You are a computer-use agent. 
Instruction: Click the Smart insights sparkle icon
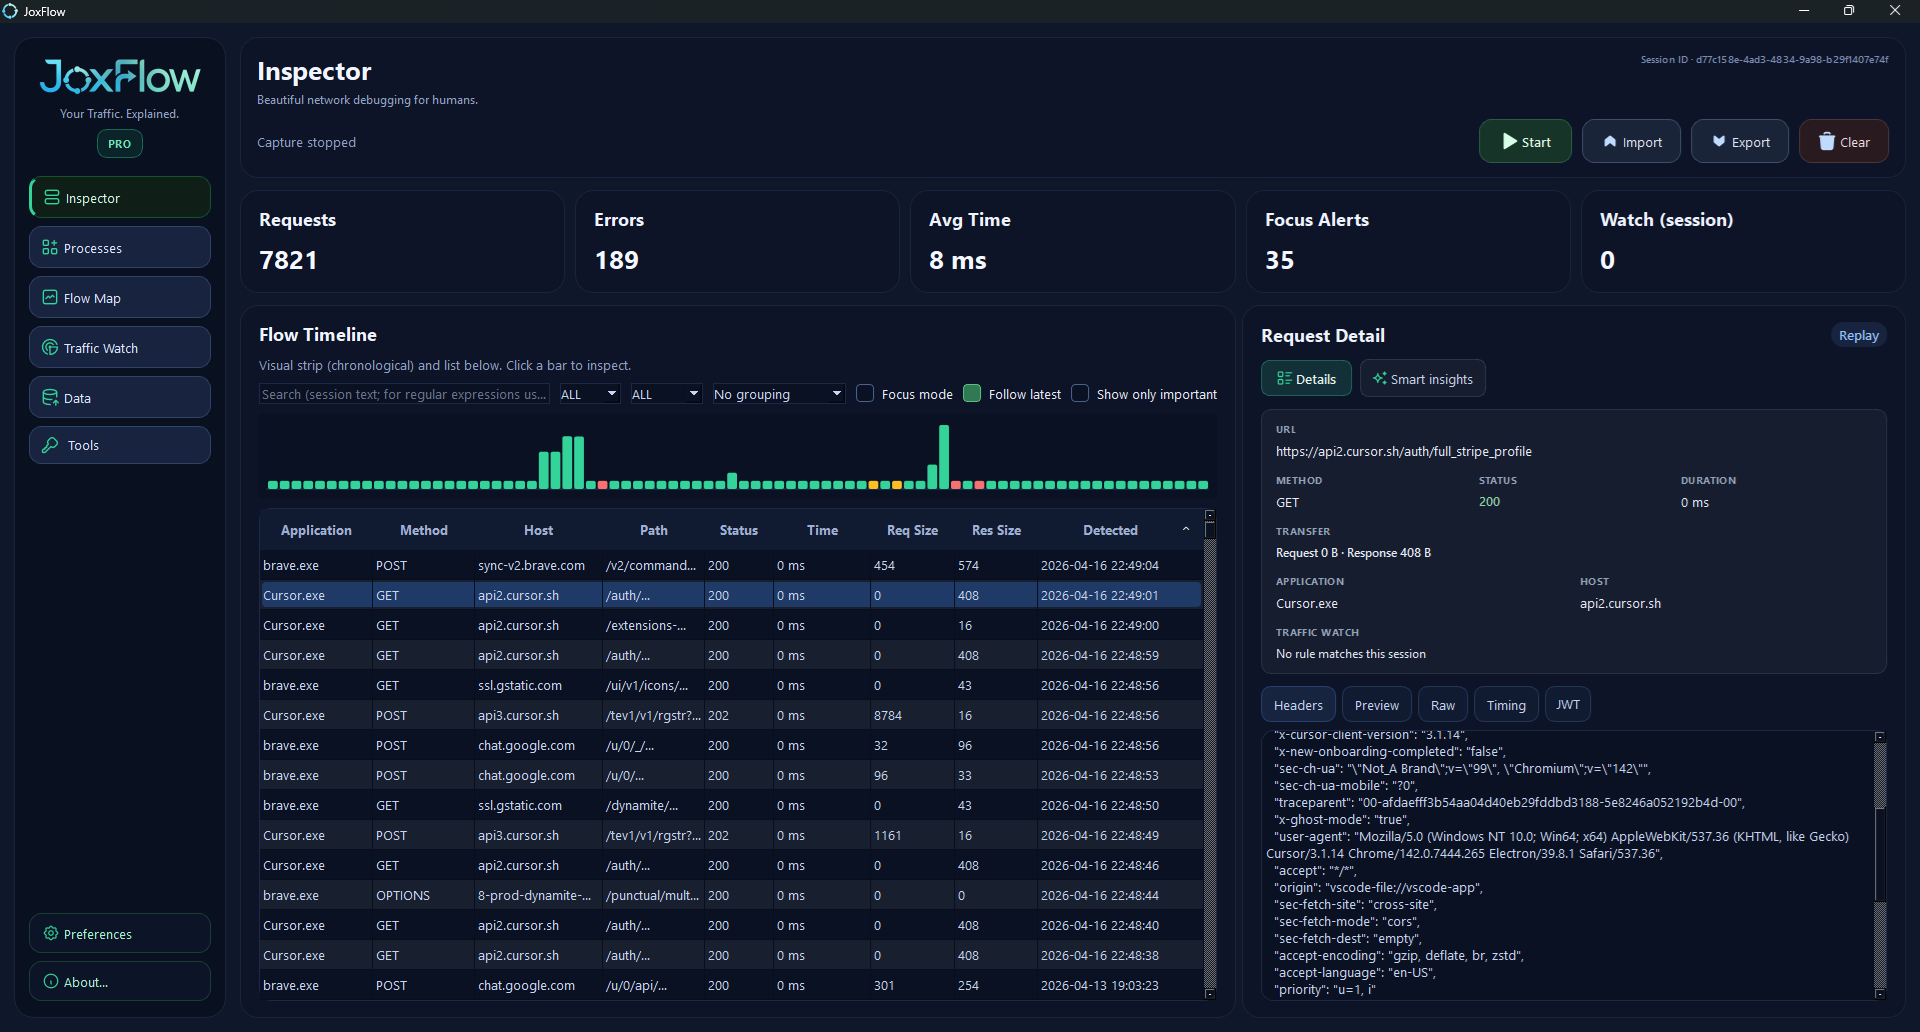pos(1380,378)
